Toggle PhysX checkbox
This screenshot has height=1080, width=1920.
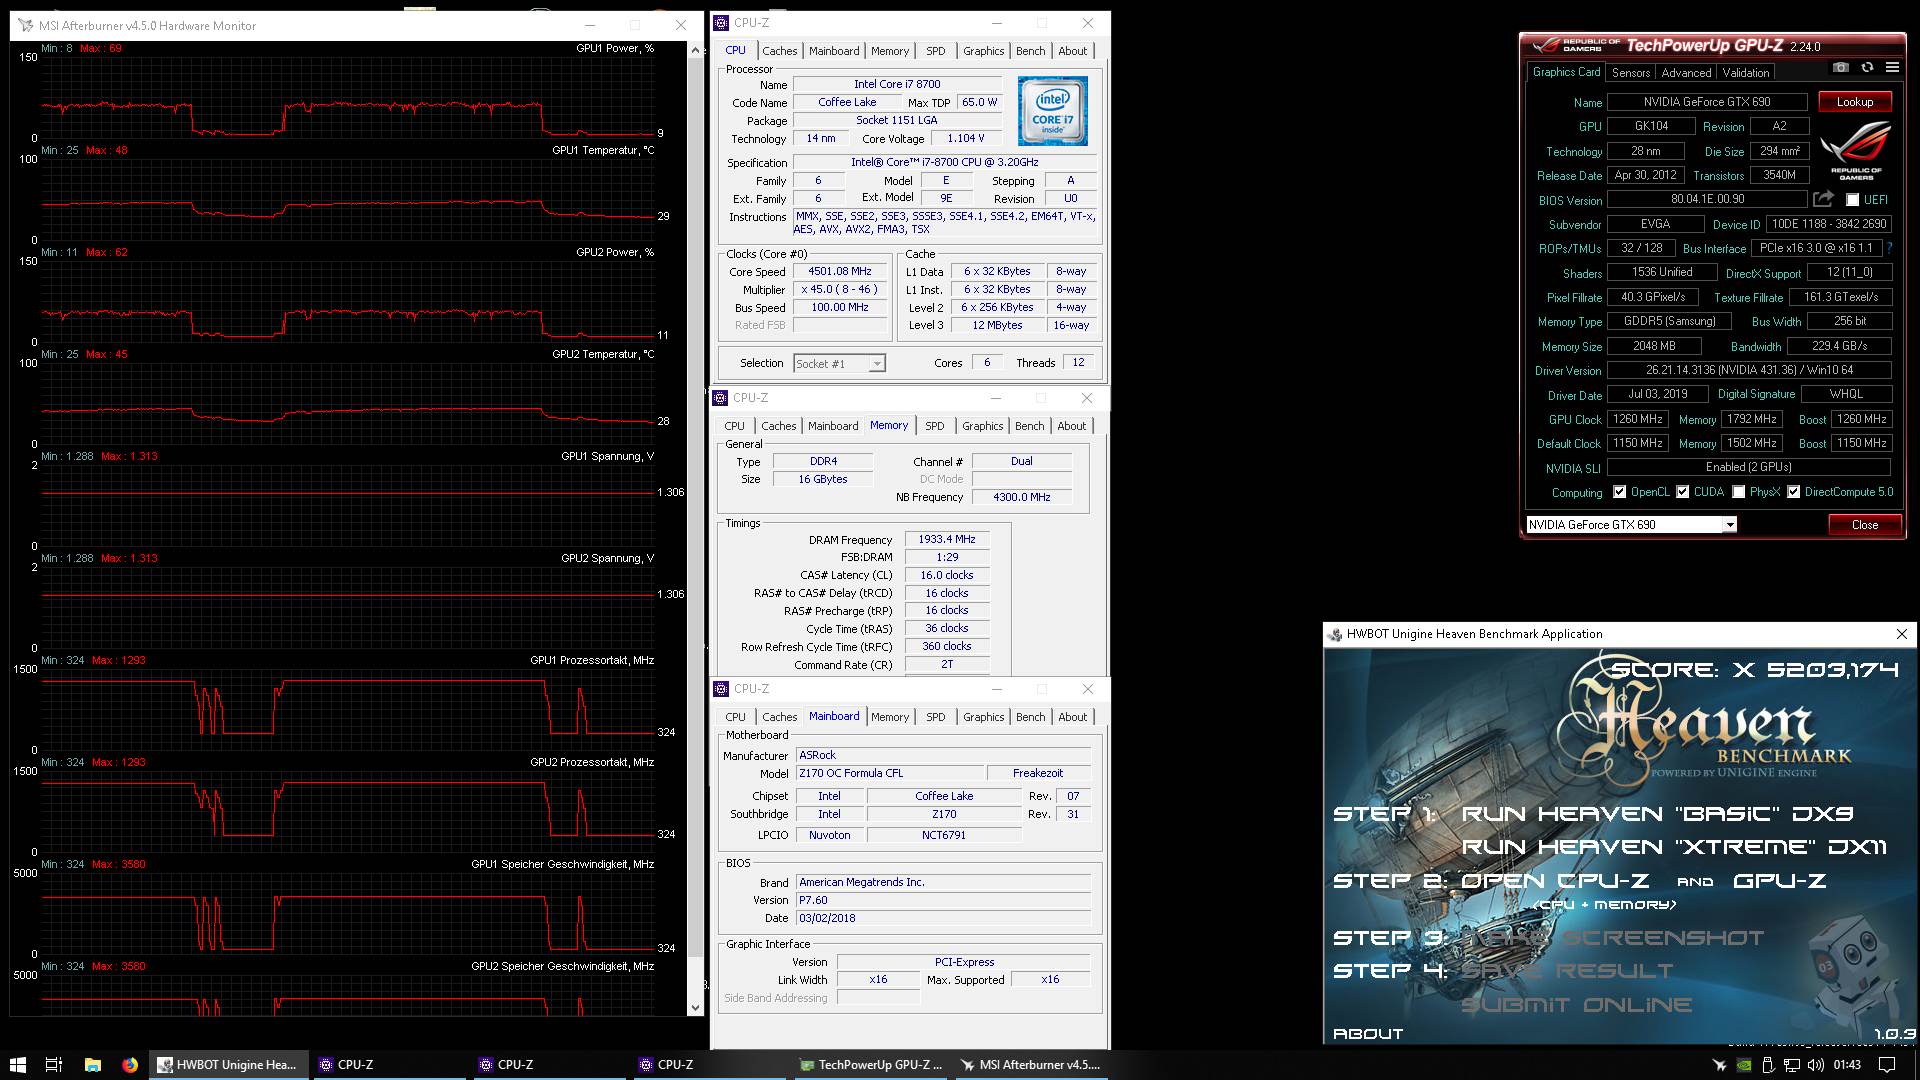click(x=1739, y=492)
